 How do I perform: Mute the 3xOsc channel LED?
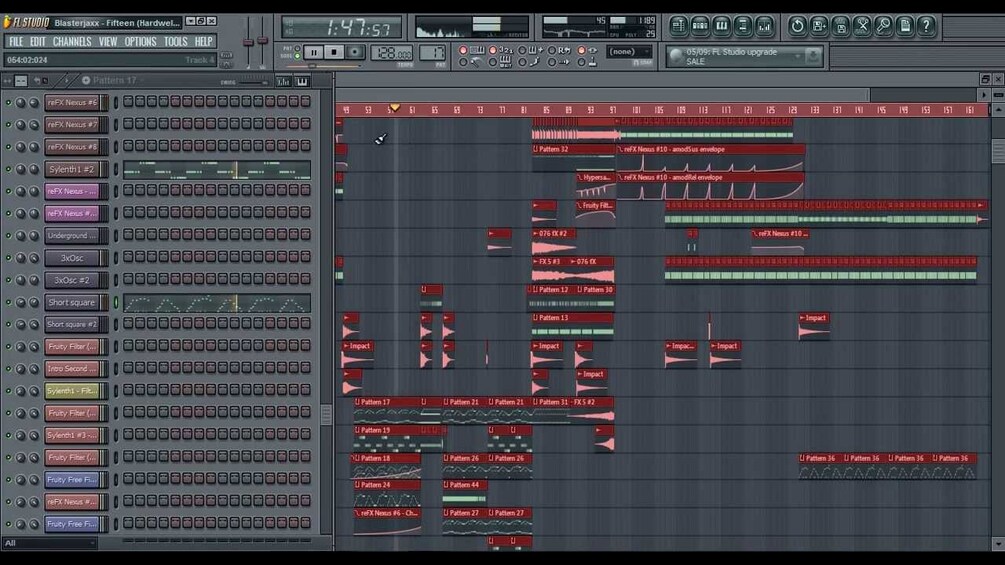pyautogui.click(x=8, y=258)
